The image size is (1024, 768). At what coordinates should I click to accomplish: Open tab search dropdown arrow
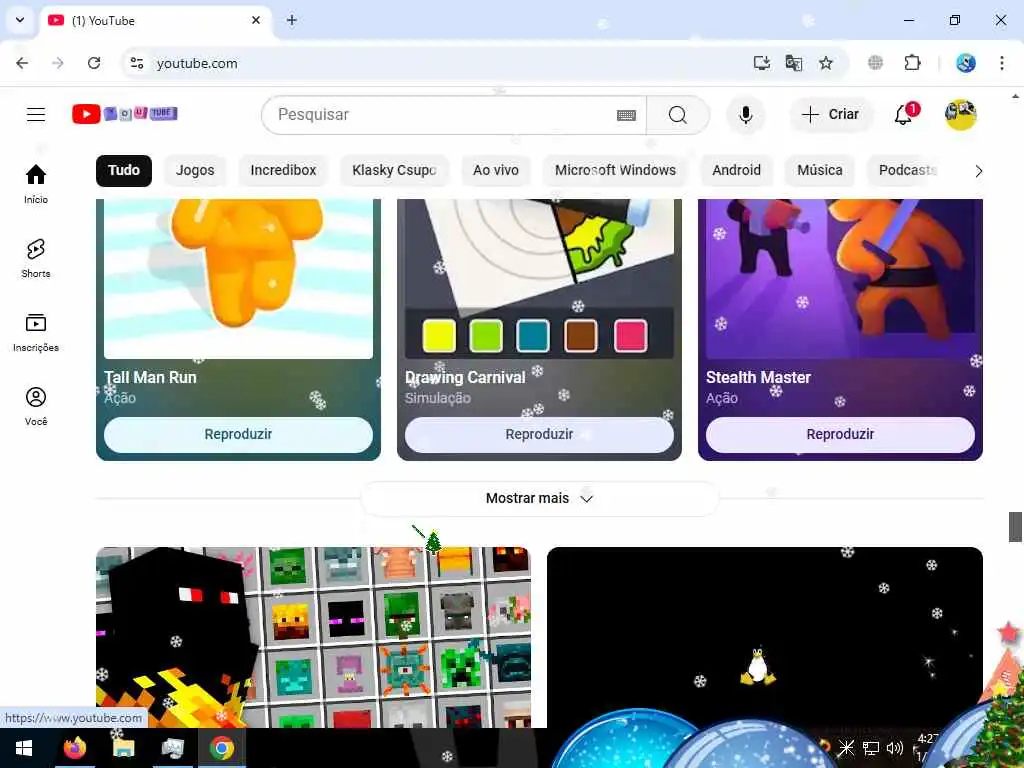(20, 20)
